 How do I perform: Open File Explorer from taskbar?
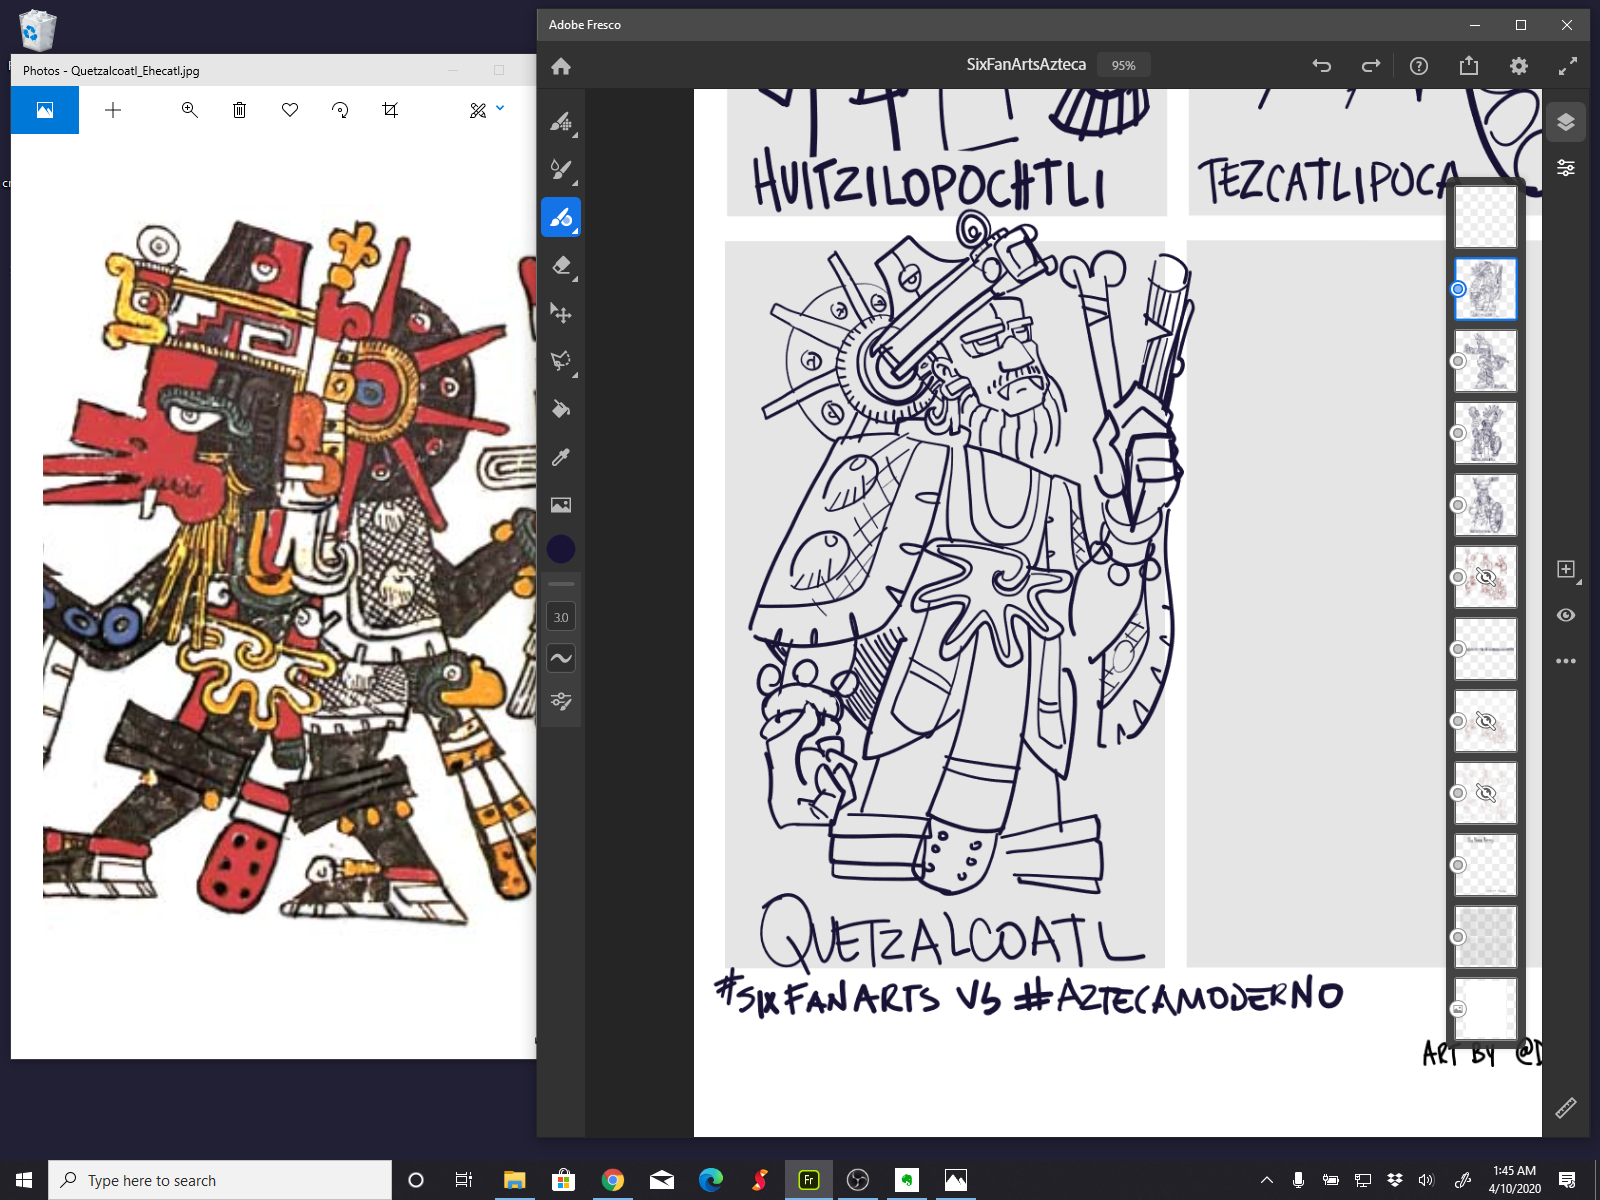[514, 1180]
